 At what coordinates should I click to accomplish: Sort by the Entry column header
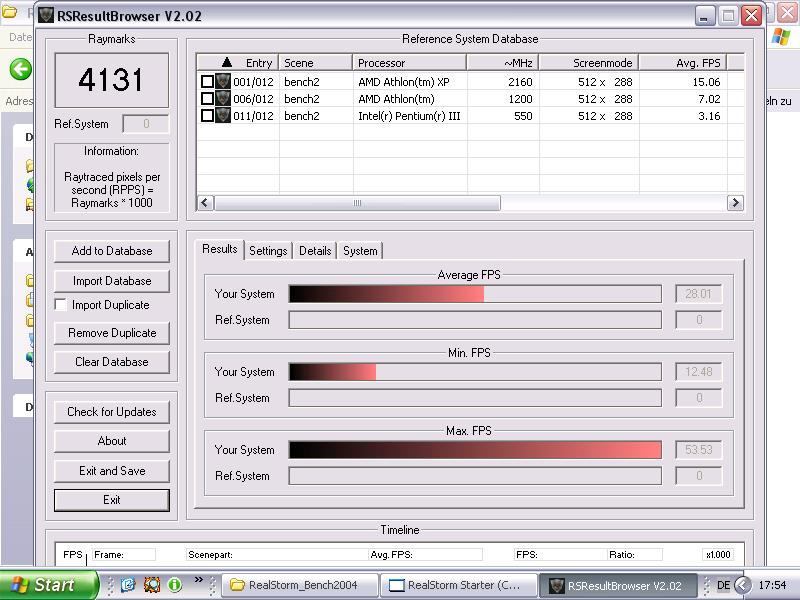pos(238,63)
